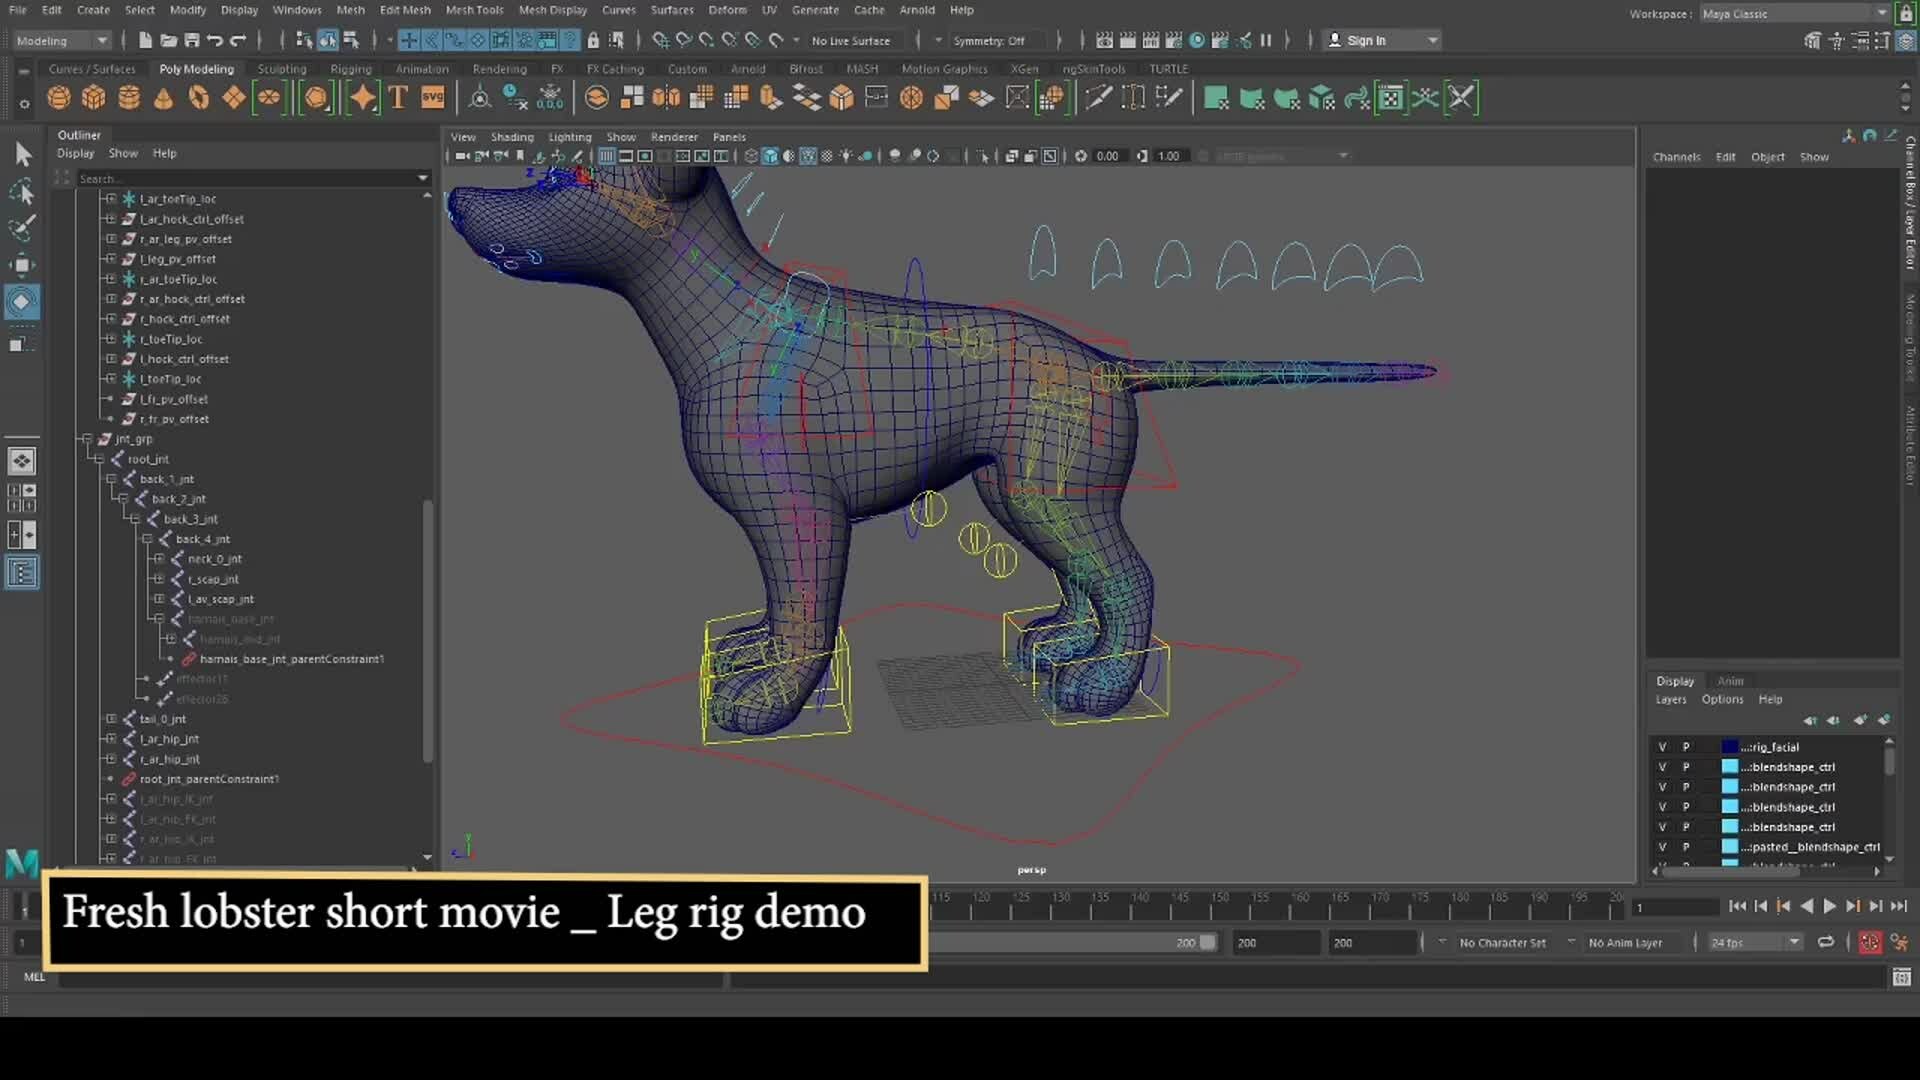Create a polygon Cube from the Poly Modeling shelf

pyautogui.click(x=93, y=97)
